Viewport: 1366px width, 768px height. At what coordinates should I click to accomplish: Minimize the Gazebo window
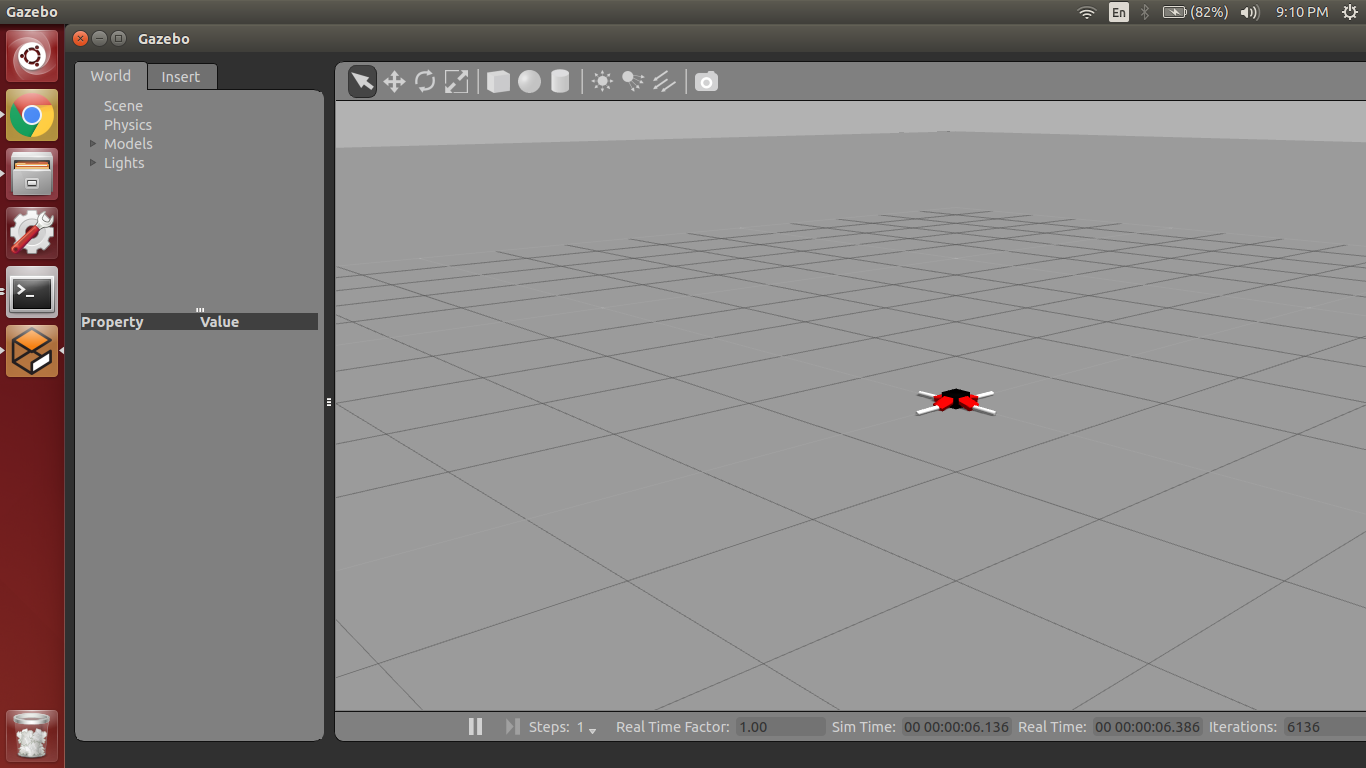[99, 38]
